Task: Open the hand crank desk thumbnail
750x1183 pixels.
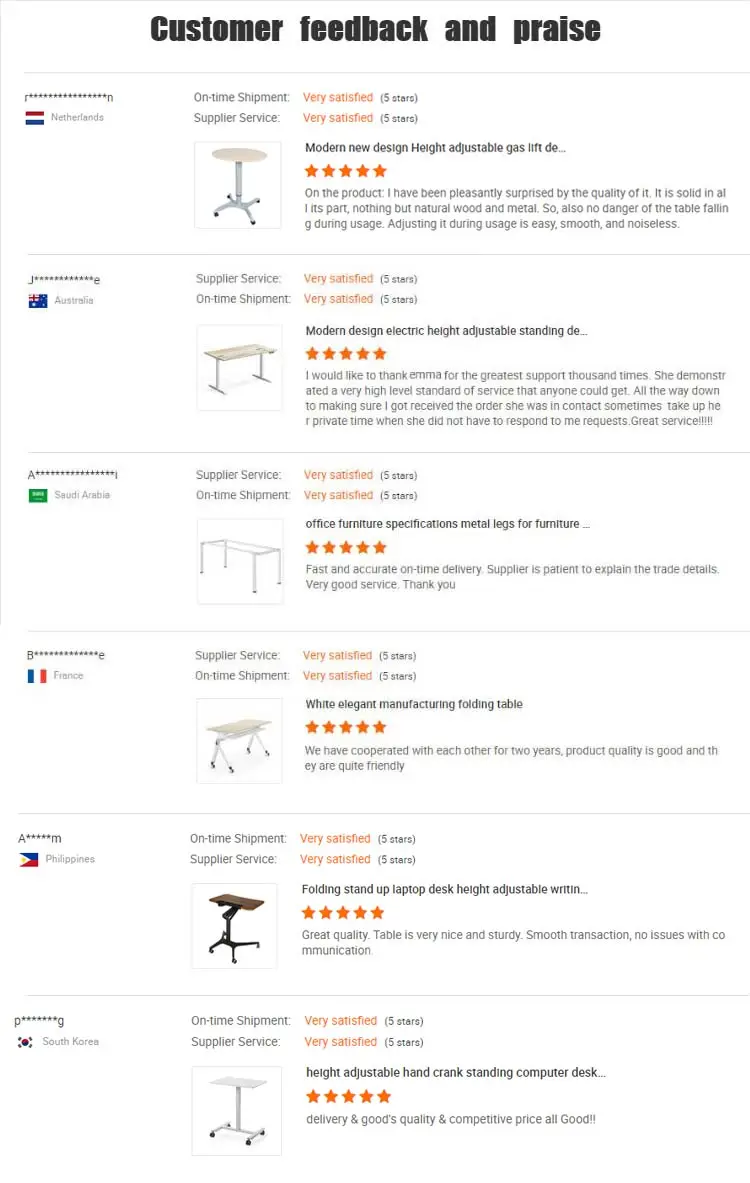Action: click(237, 1111)
